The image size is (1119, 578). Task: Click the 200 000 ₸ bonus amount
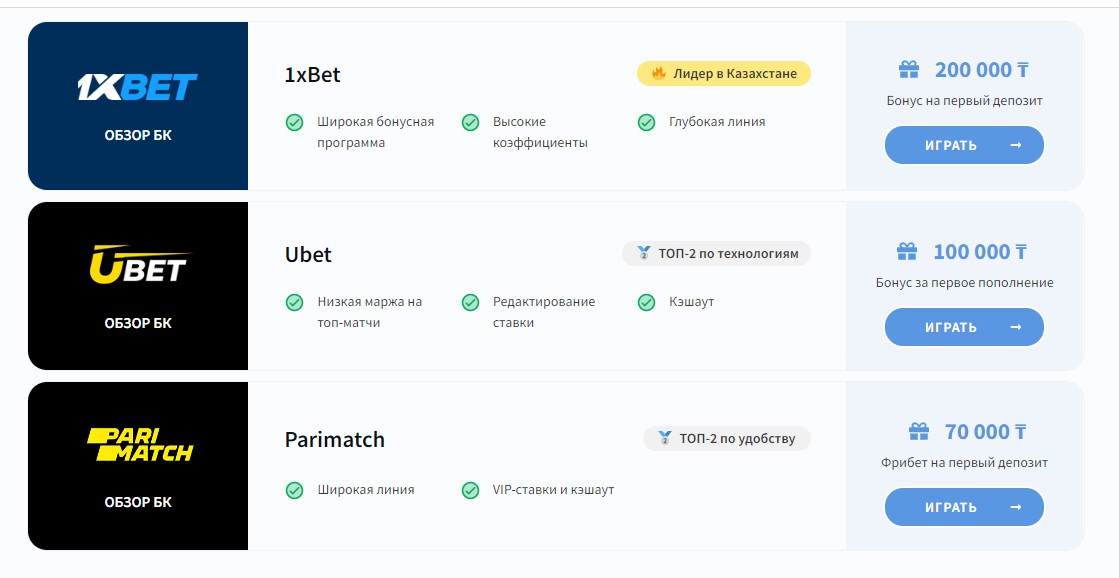(x=982, y=70)
